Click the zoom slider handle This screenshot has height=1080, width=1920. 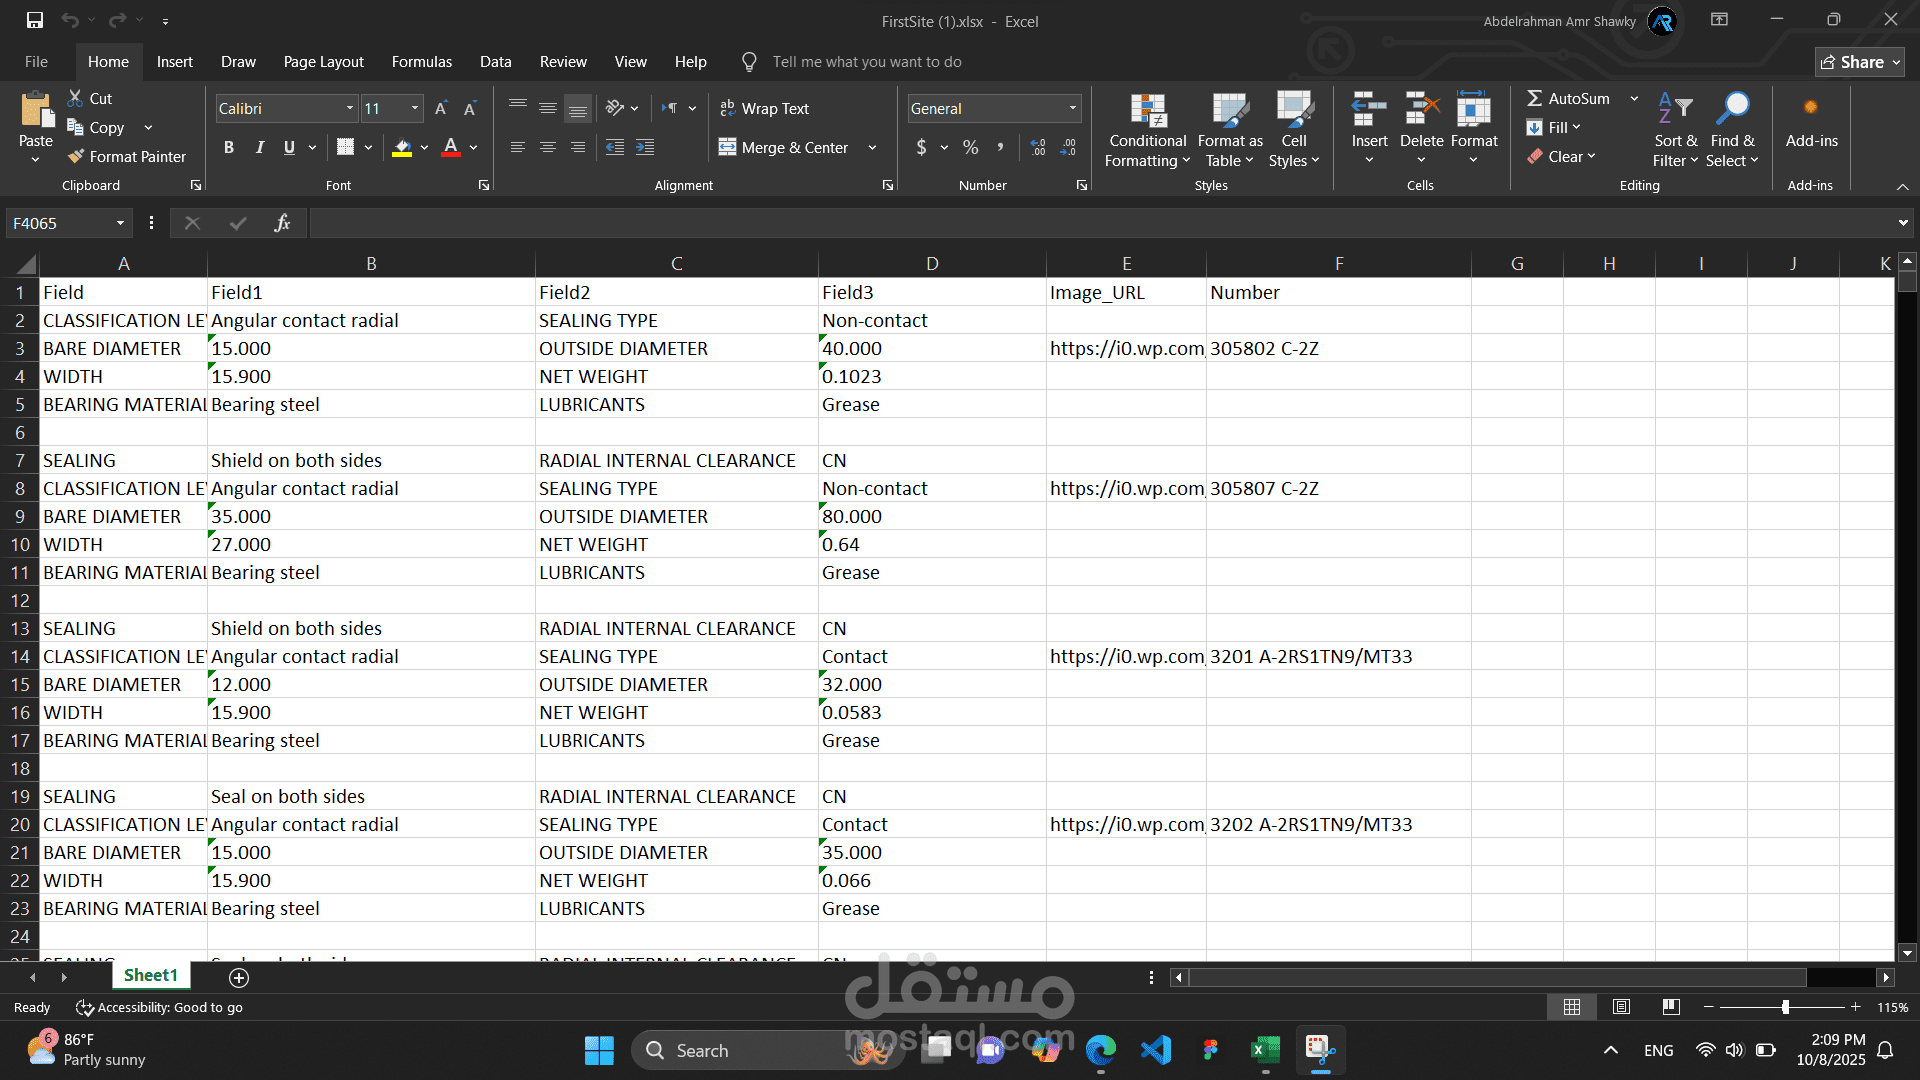point(1785,1007)
